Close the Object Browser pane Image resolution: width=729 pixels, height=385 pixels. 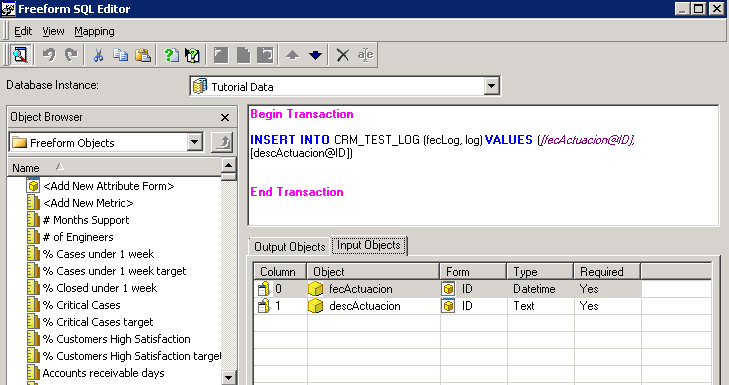pos(225,118)
